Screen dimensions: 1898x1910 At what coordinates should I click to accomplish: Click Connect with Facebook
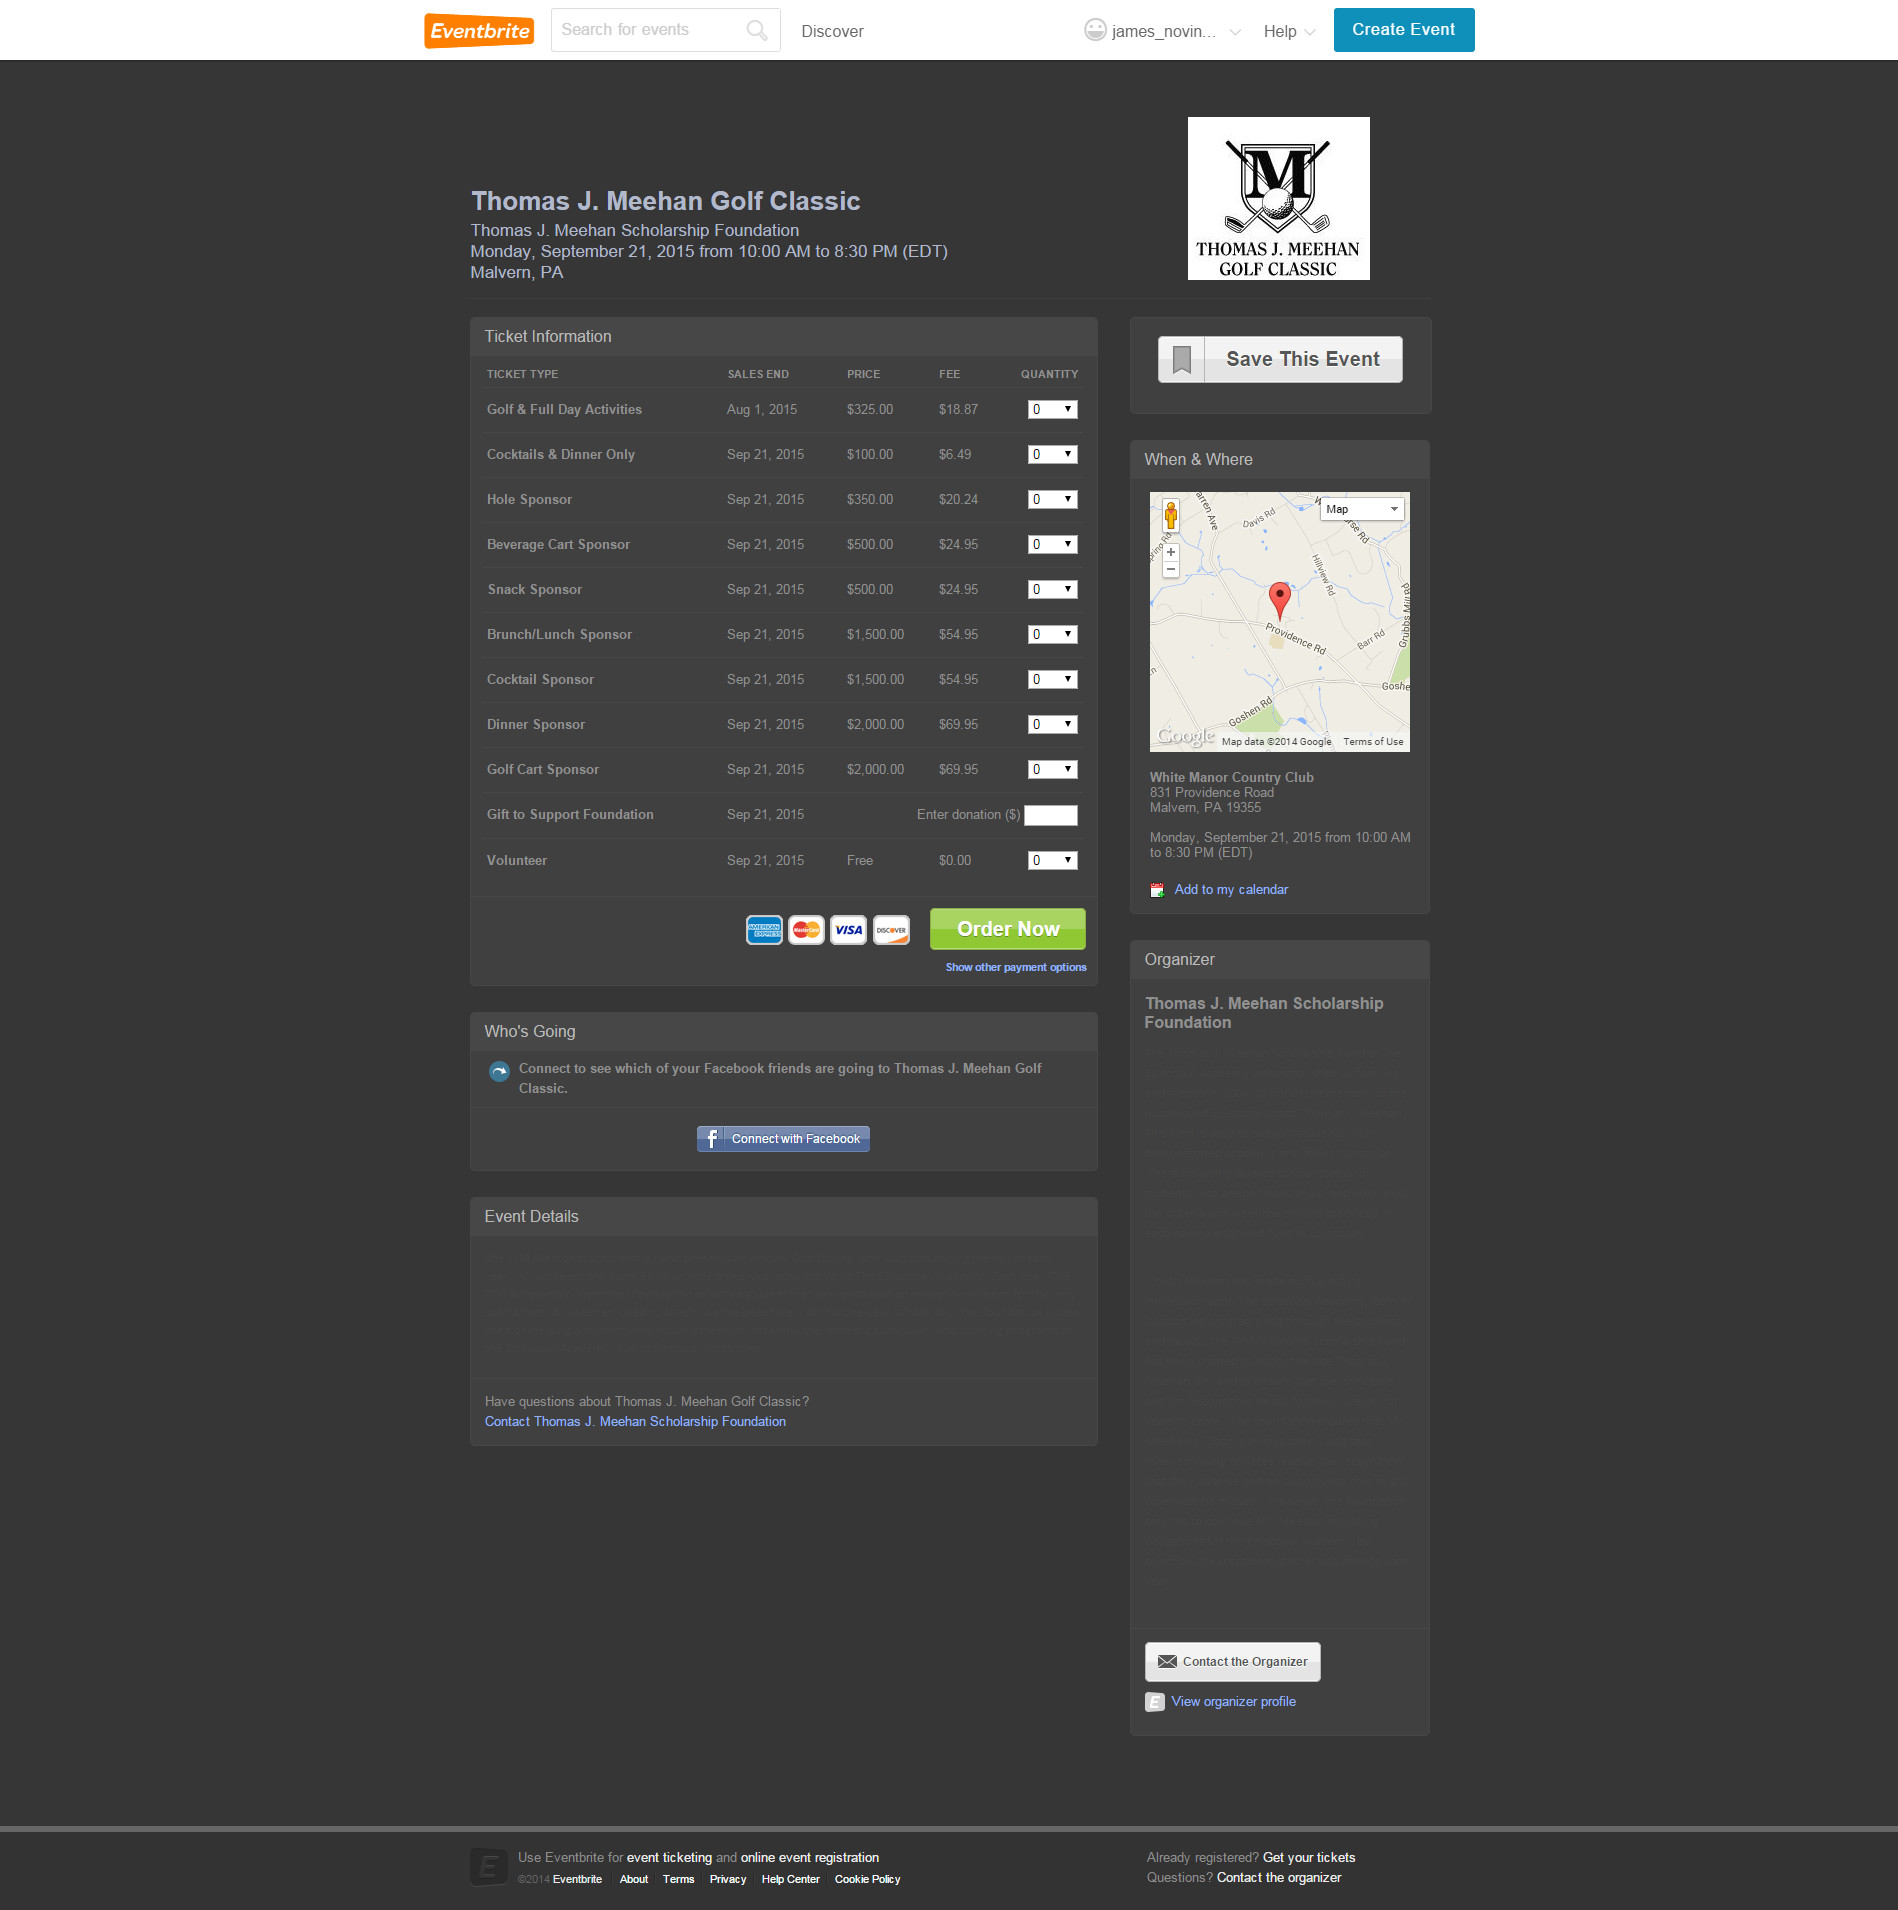[x=783, y=1139]
